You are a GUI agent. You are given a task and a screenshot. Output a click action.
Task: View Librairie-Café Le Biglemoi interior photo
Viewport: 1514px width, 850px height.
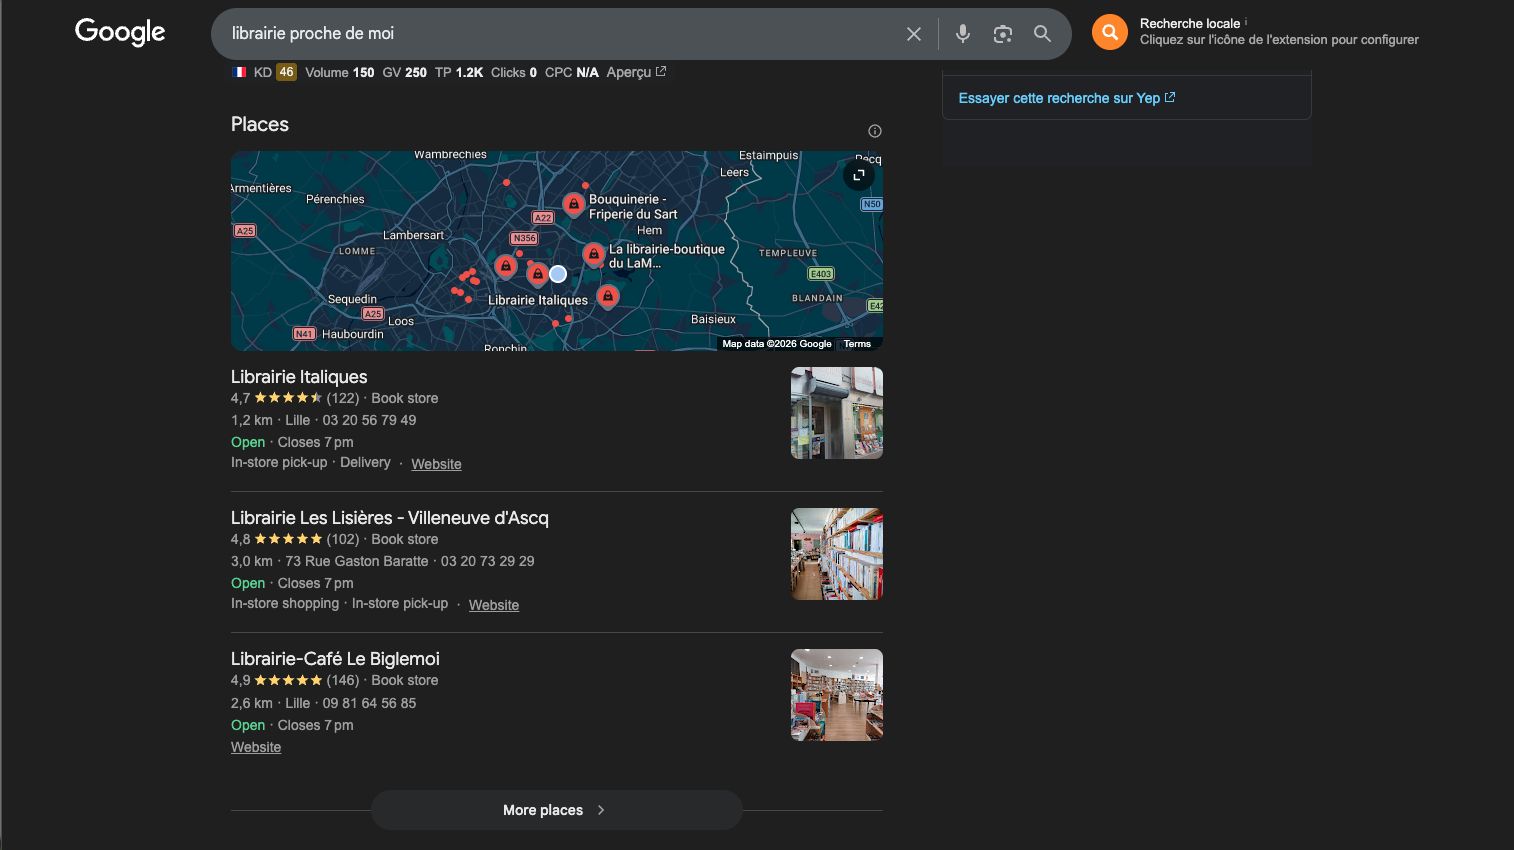pyautogui.click(x=837, y=695)
